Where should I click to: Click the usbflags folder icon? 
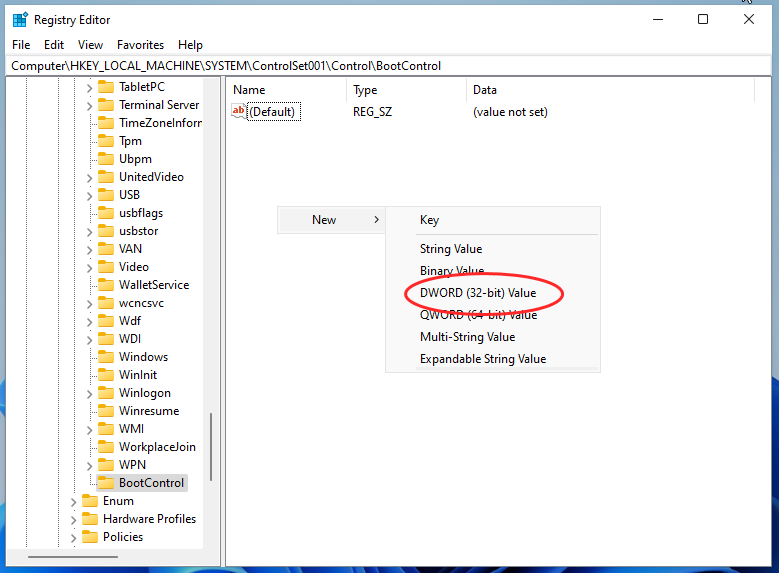pyautogui.click(x=106, y=213)
